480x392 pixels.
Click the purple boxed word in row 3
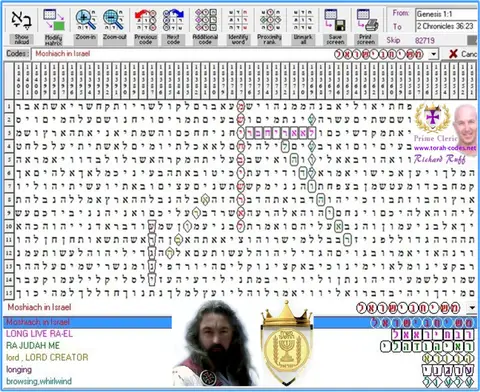(281, 133)
